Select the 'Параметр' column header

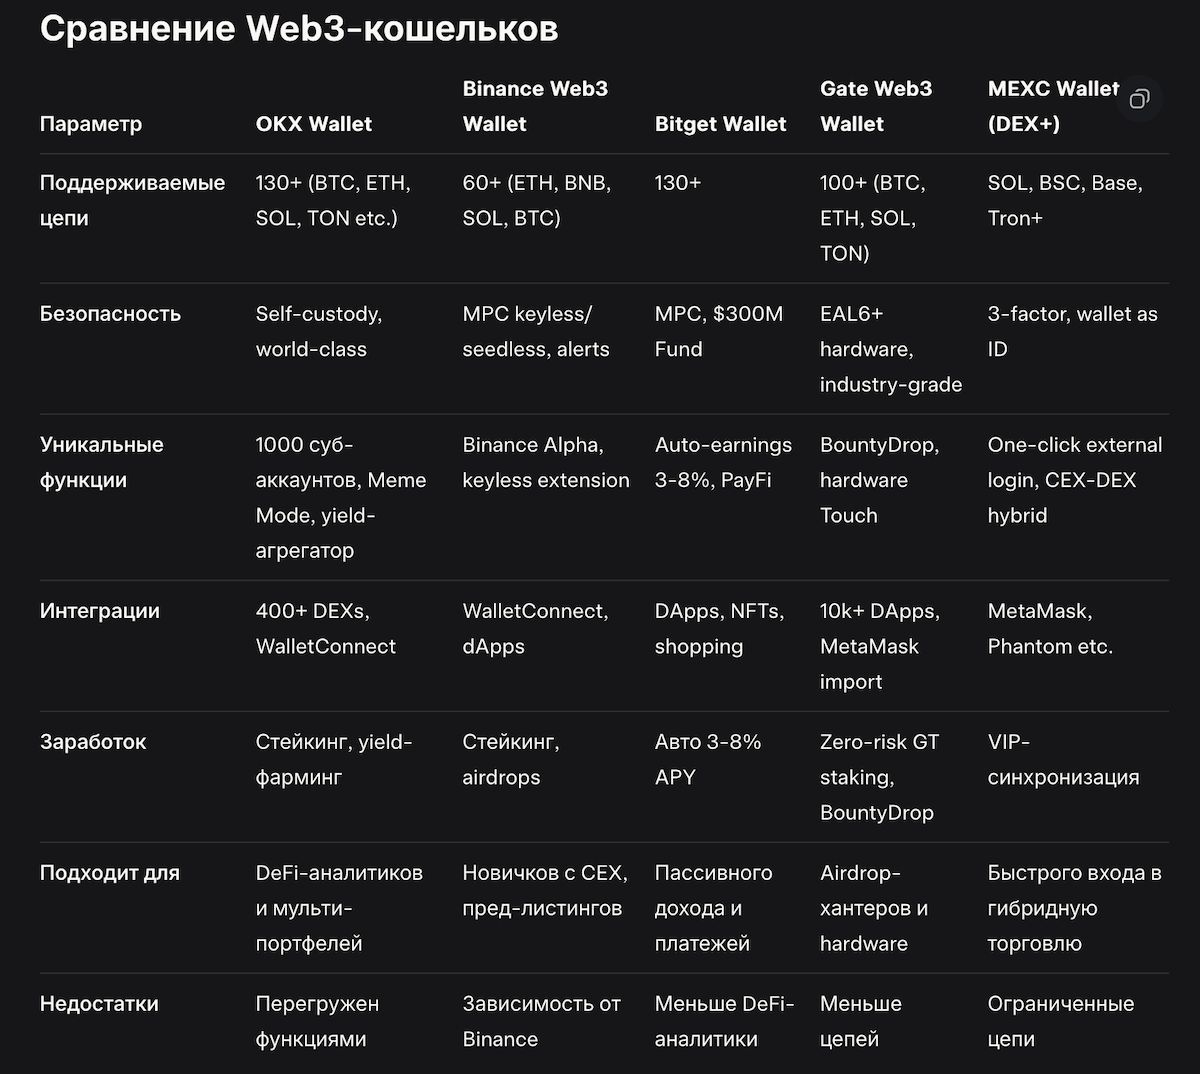click(x=91, y=124)
